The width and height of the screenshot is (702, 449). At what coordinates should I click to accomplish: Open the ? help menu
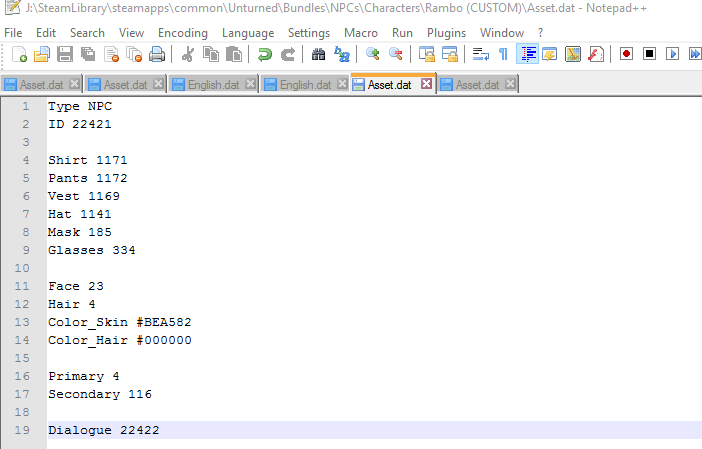540,33
